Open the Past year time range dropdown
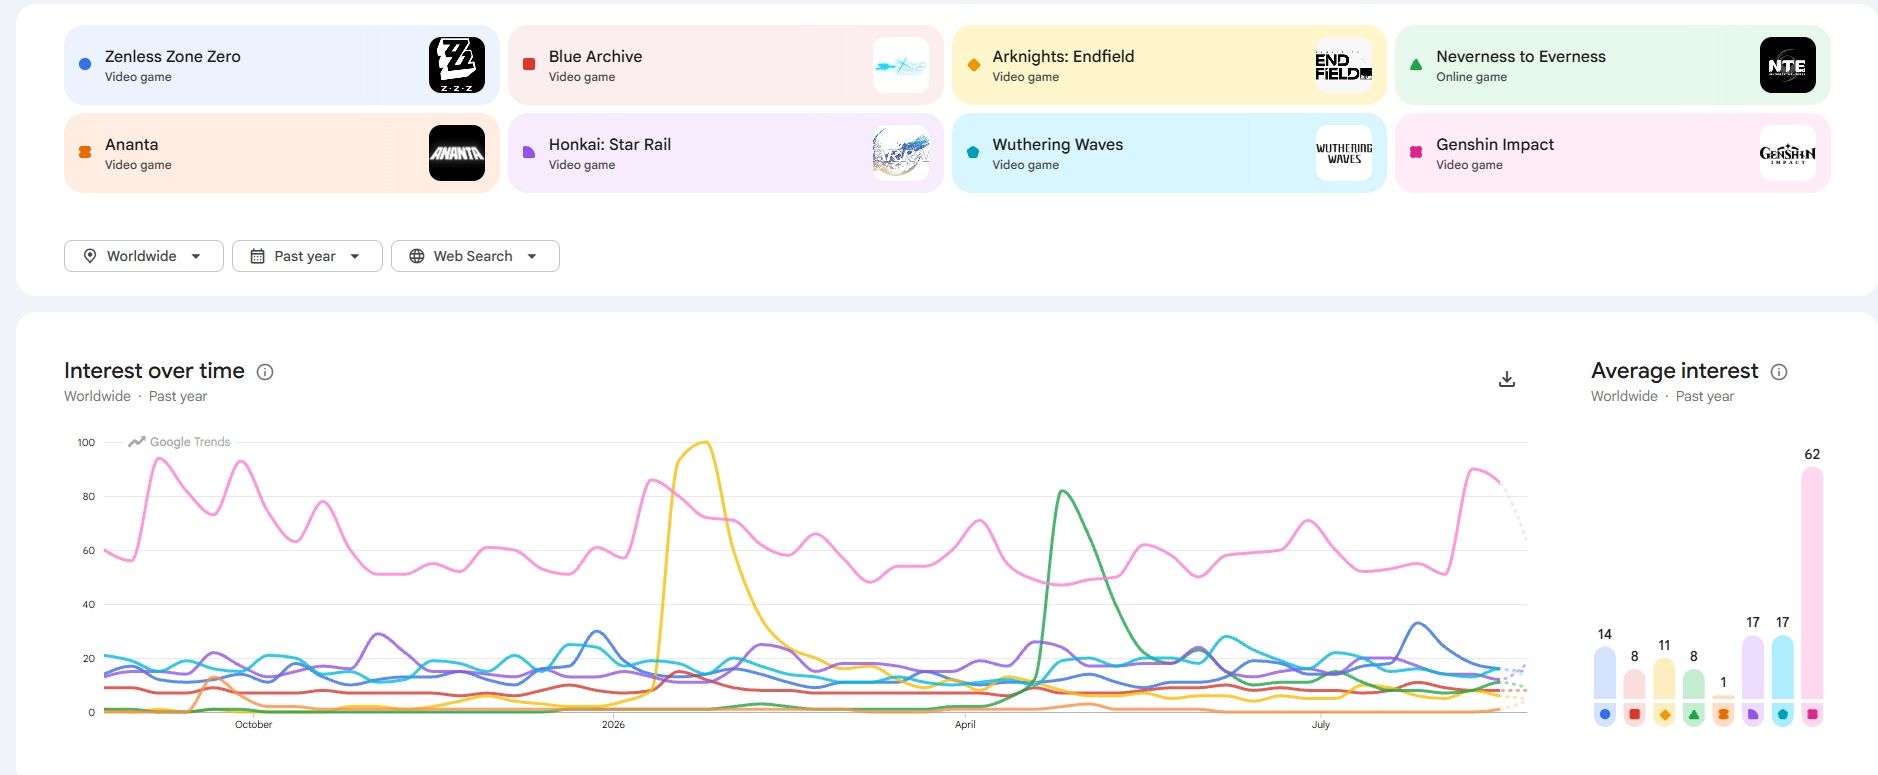Screen dimensions: 1878x775 click(x=307, y=256)
